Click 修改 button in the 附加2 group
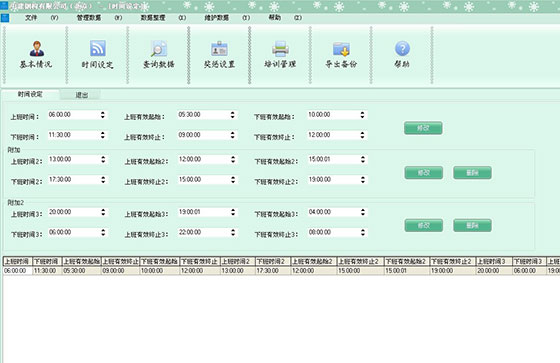560x363 pixels. [424, 225]
